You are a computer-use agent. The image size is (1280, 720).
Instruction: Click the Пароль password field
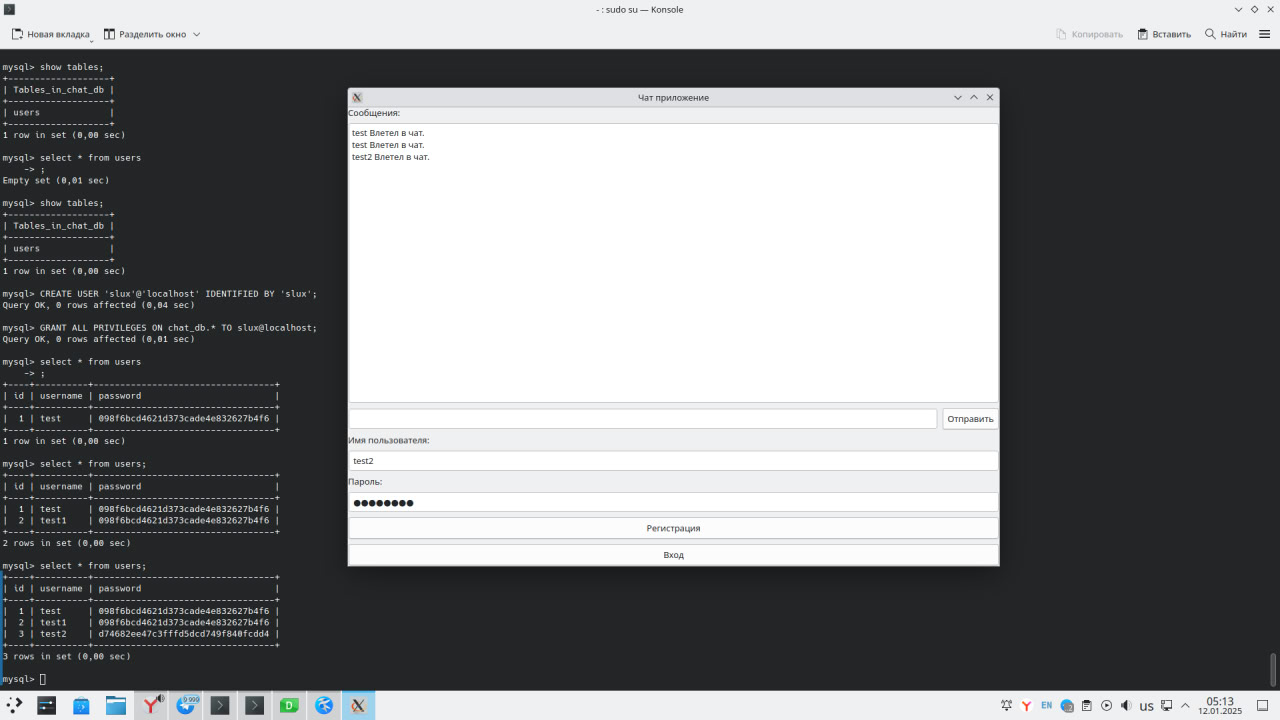coord(673,503)
